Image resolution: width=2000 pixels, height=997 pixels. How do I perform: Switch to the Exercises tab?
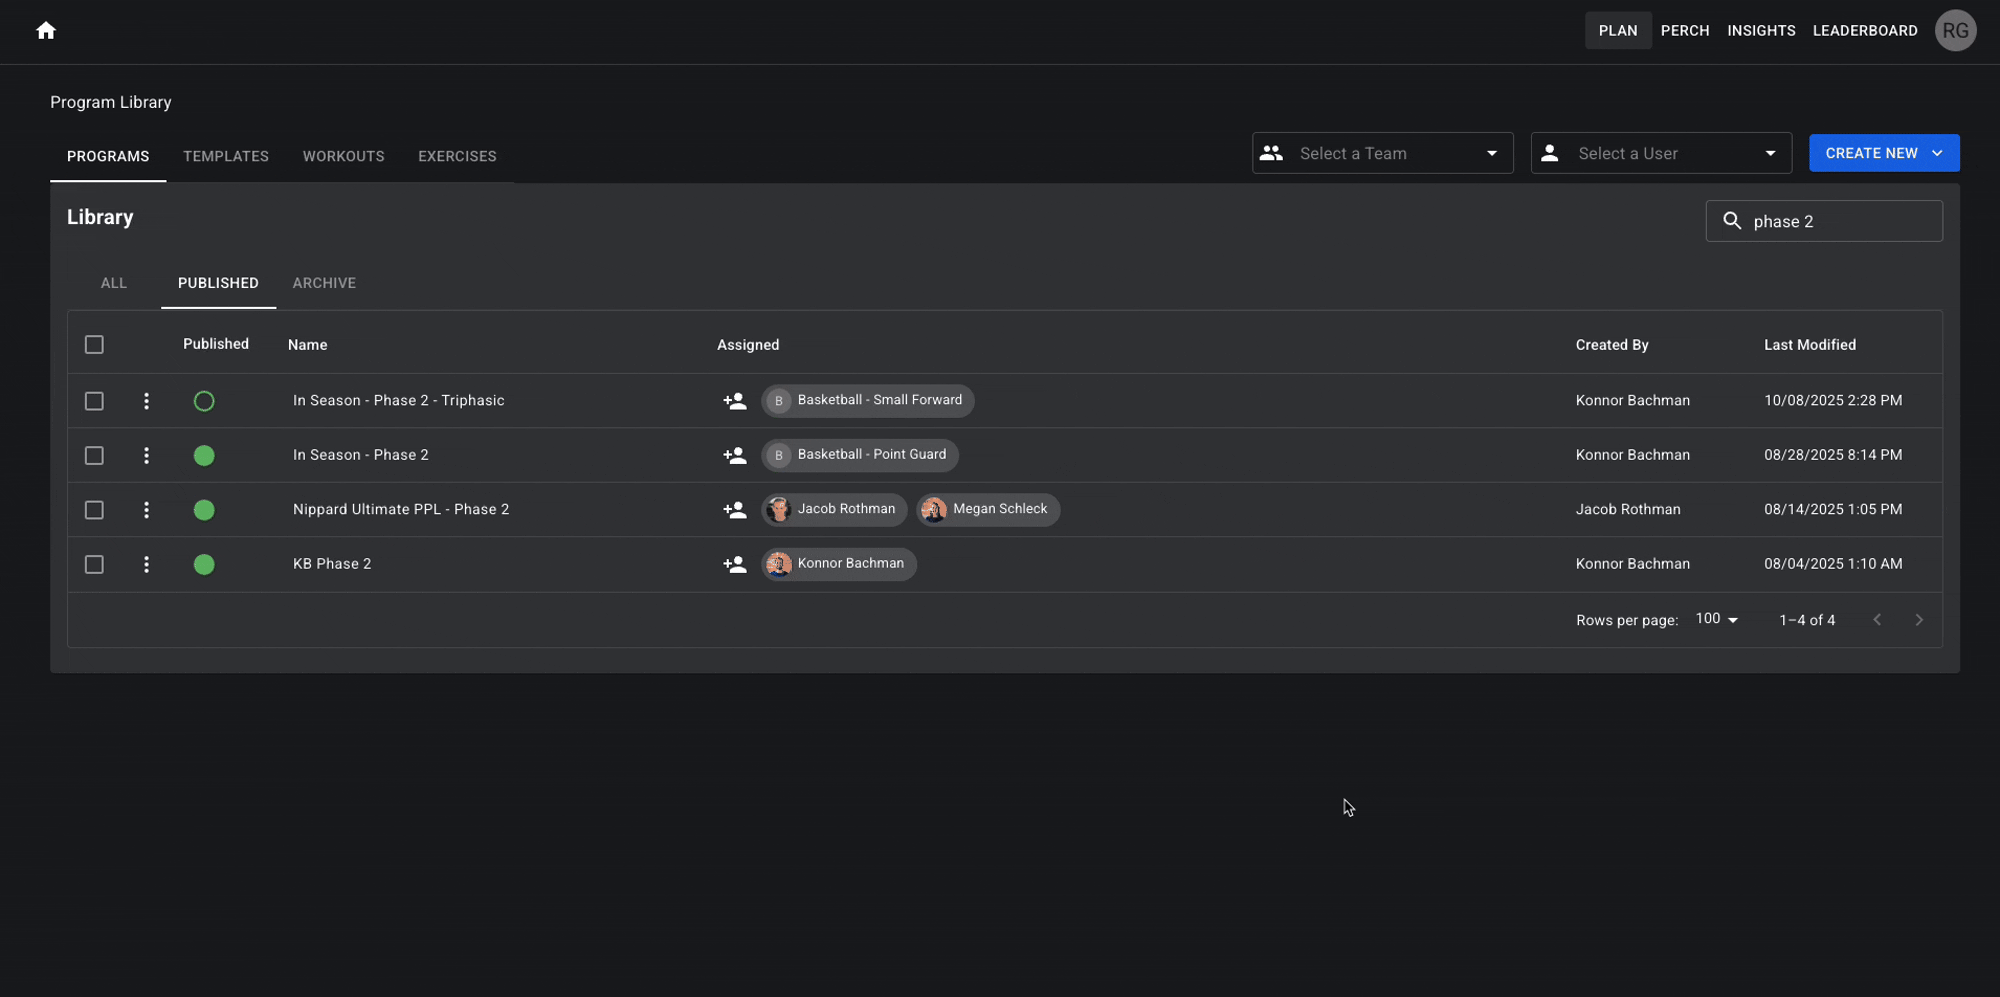click(457, 156)
